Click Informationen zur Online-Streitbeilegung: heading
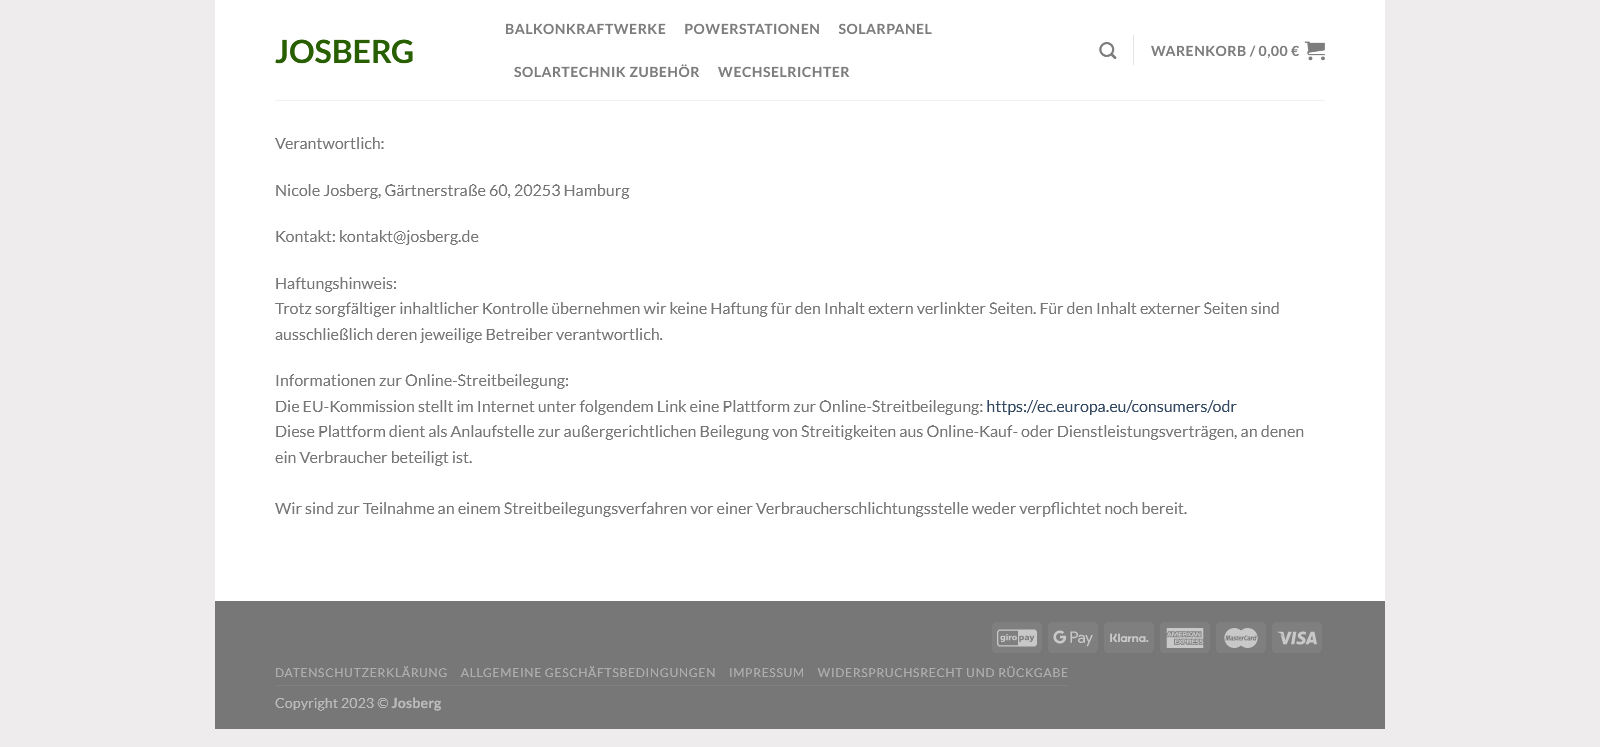 coord(422,380)
